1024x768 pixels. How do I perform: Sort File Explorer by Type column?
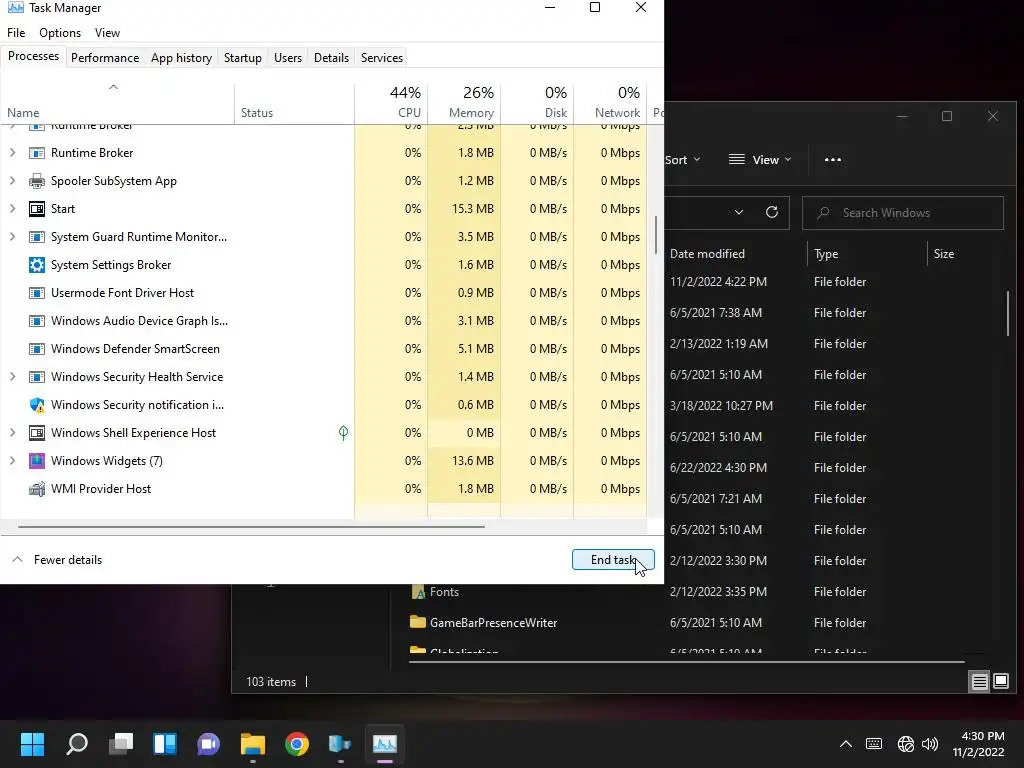[867, 253]
